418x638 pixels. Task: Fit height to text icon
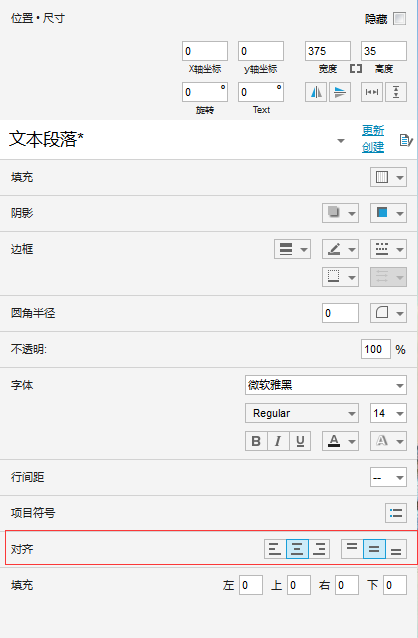pos(396,92)
